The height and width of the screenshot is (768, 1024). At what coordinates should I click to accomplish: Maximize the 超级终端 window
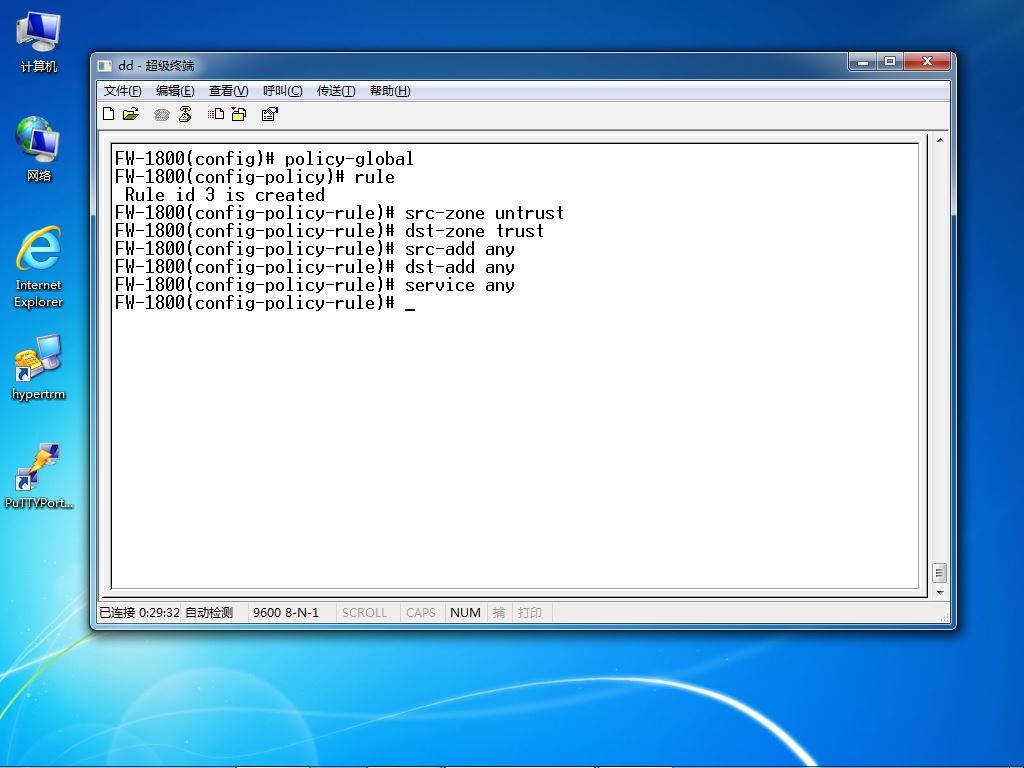point(889,61)
